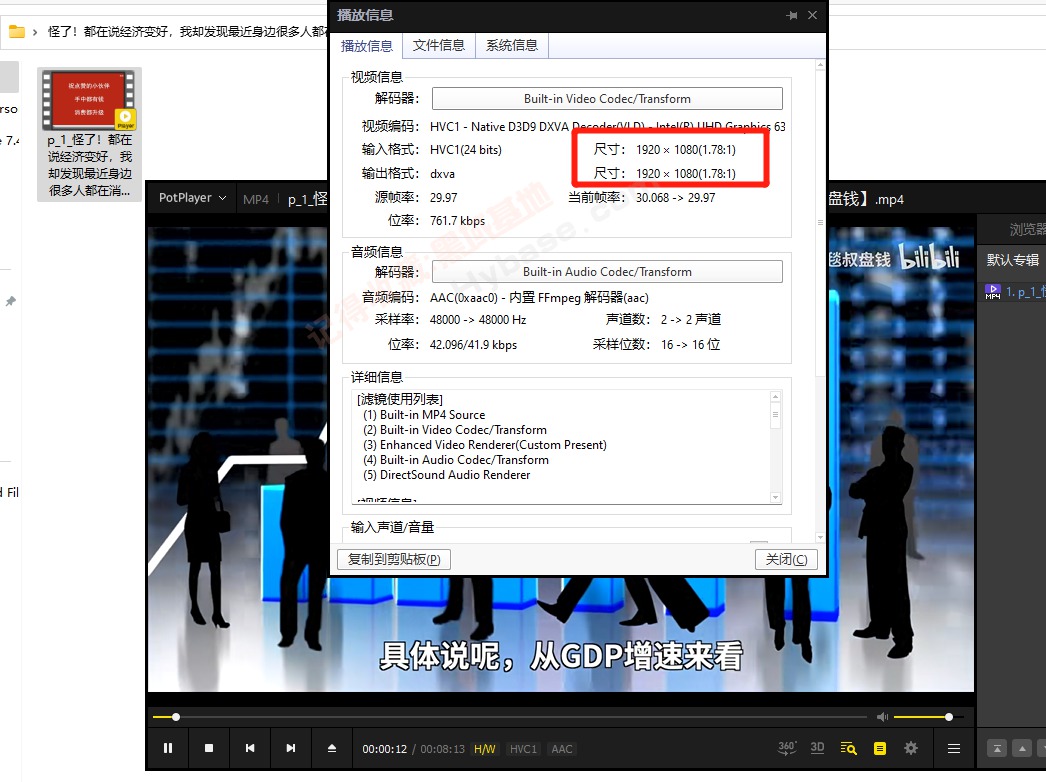Close the 播放信息 dialog with X

pyautogui.click(x=813, y=15)
